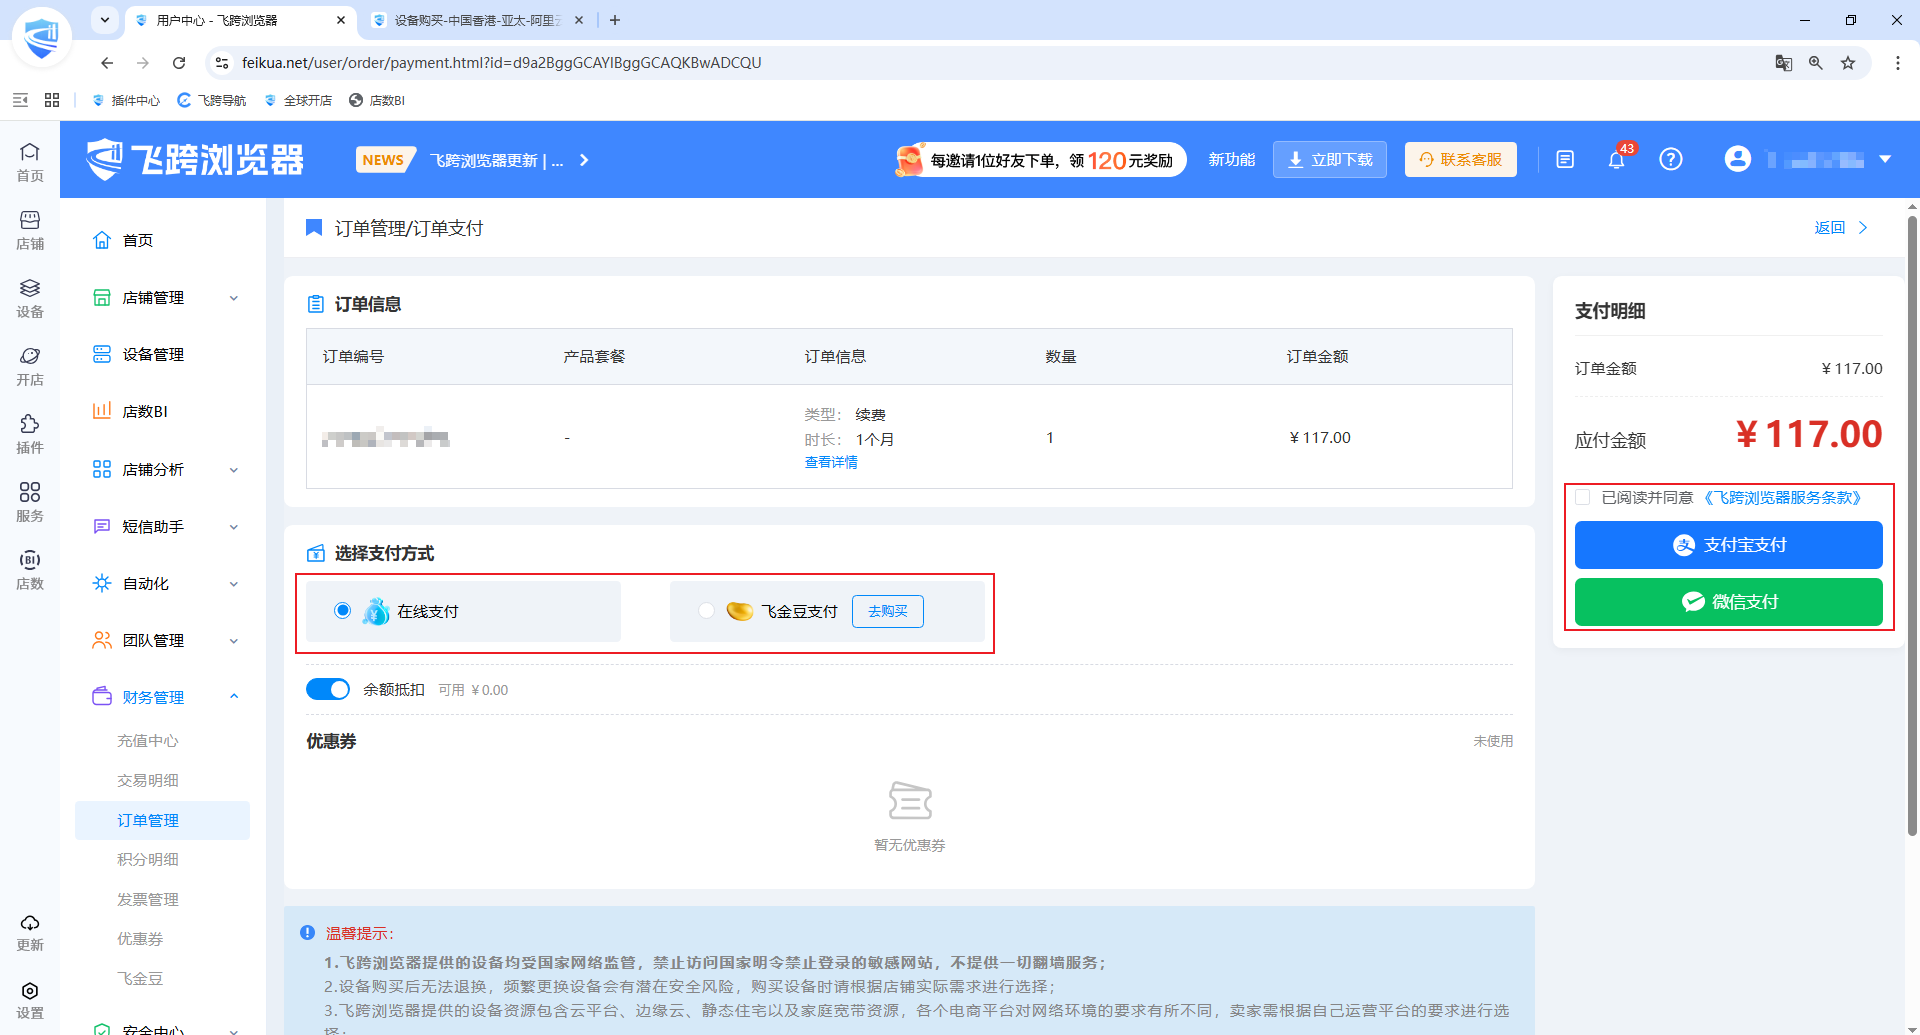Switch to the 设备购买 browser tab
The image size is (1920, 1035).
[x=475, y=20]
